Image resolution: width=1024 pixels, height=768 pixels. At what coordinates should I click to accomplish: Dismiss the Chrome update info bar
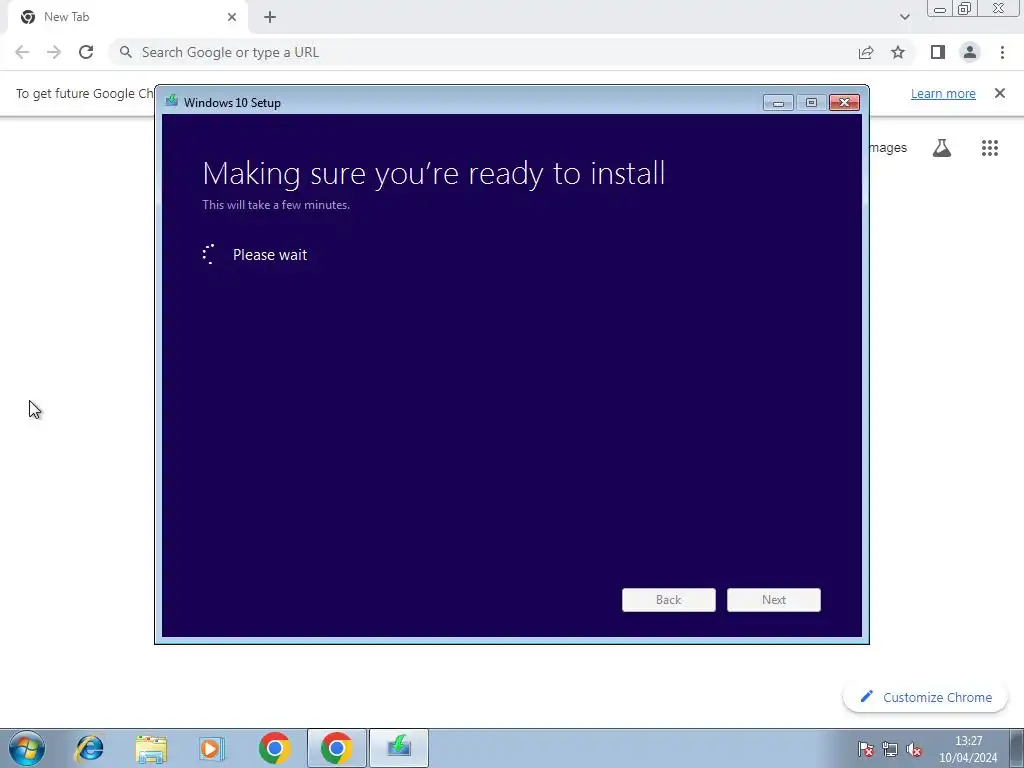point(1000,93)
